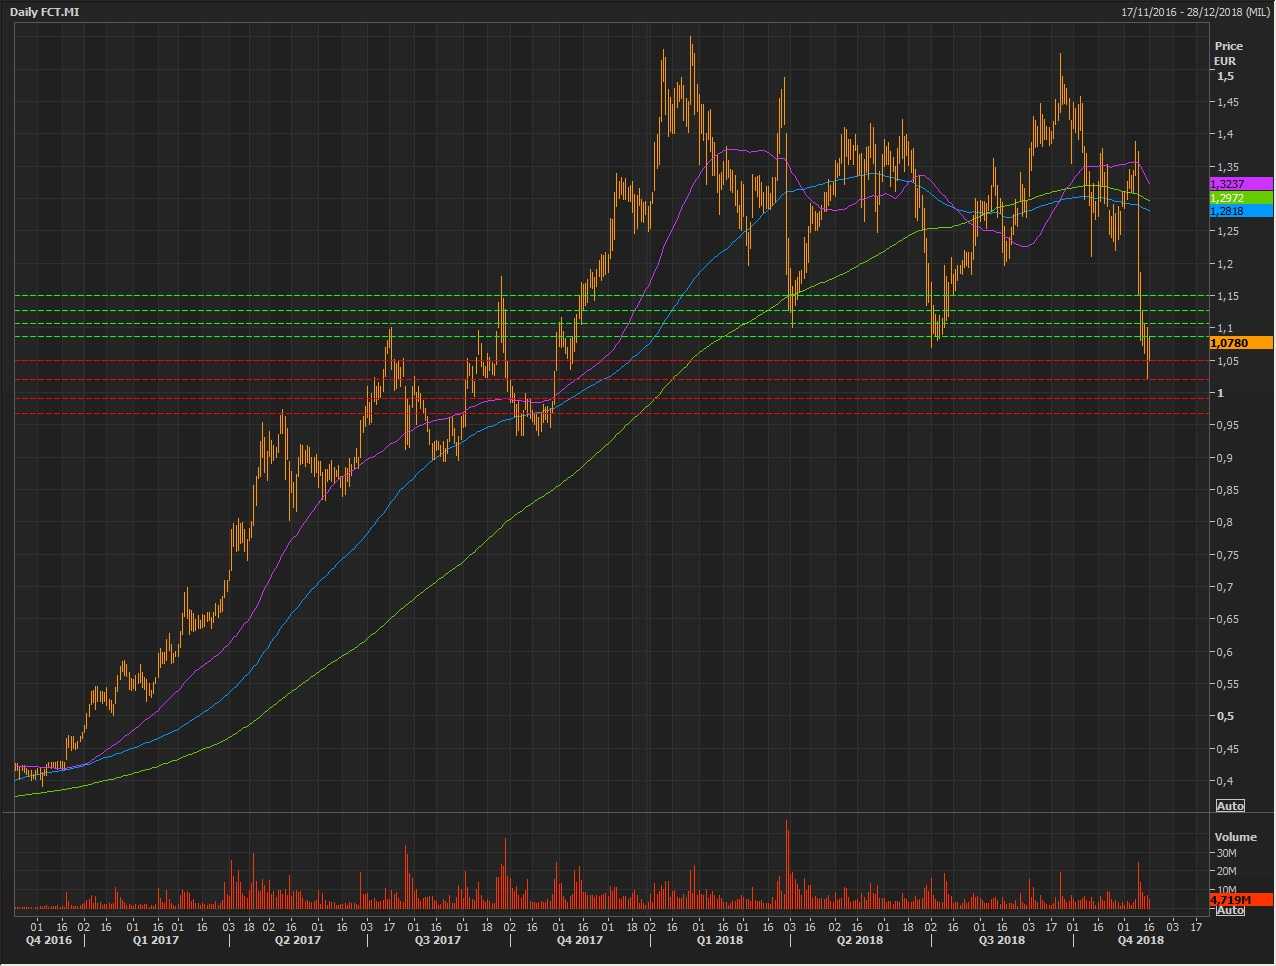The width and height of the screenshot is (1276, 966).
Task: Click the Q1 2018 quarter label
Action: 720,940
